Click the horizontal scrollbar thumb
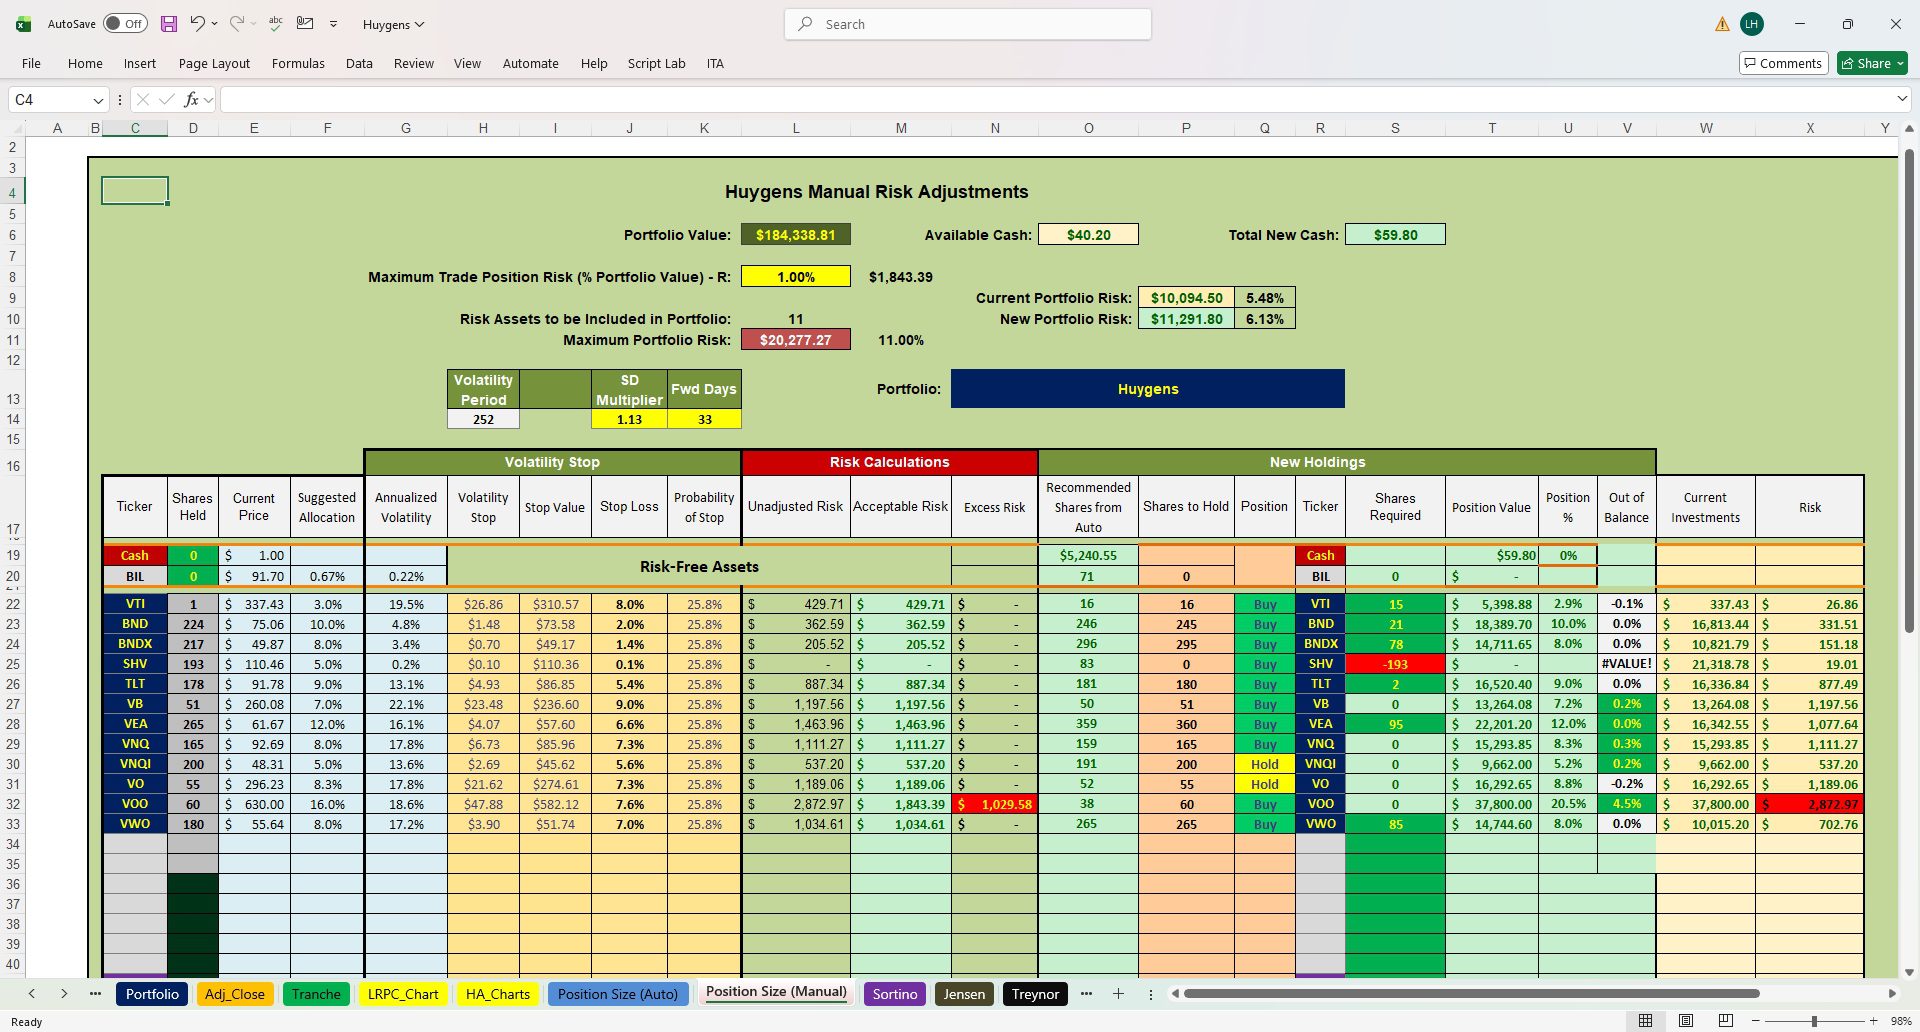1920x1032 pixels. pyautogui.click(x=1471, y=994)
